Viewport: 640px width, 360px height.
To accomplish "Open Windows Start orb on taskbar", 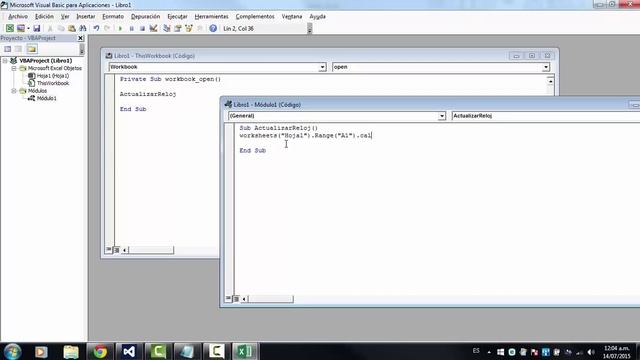I will 12,351.
